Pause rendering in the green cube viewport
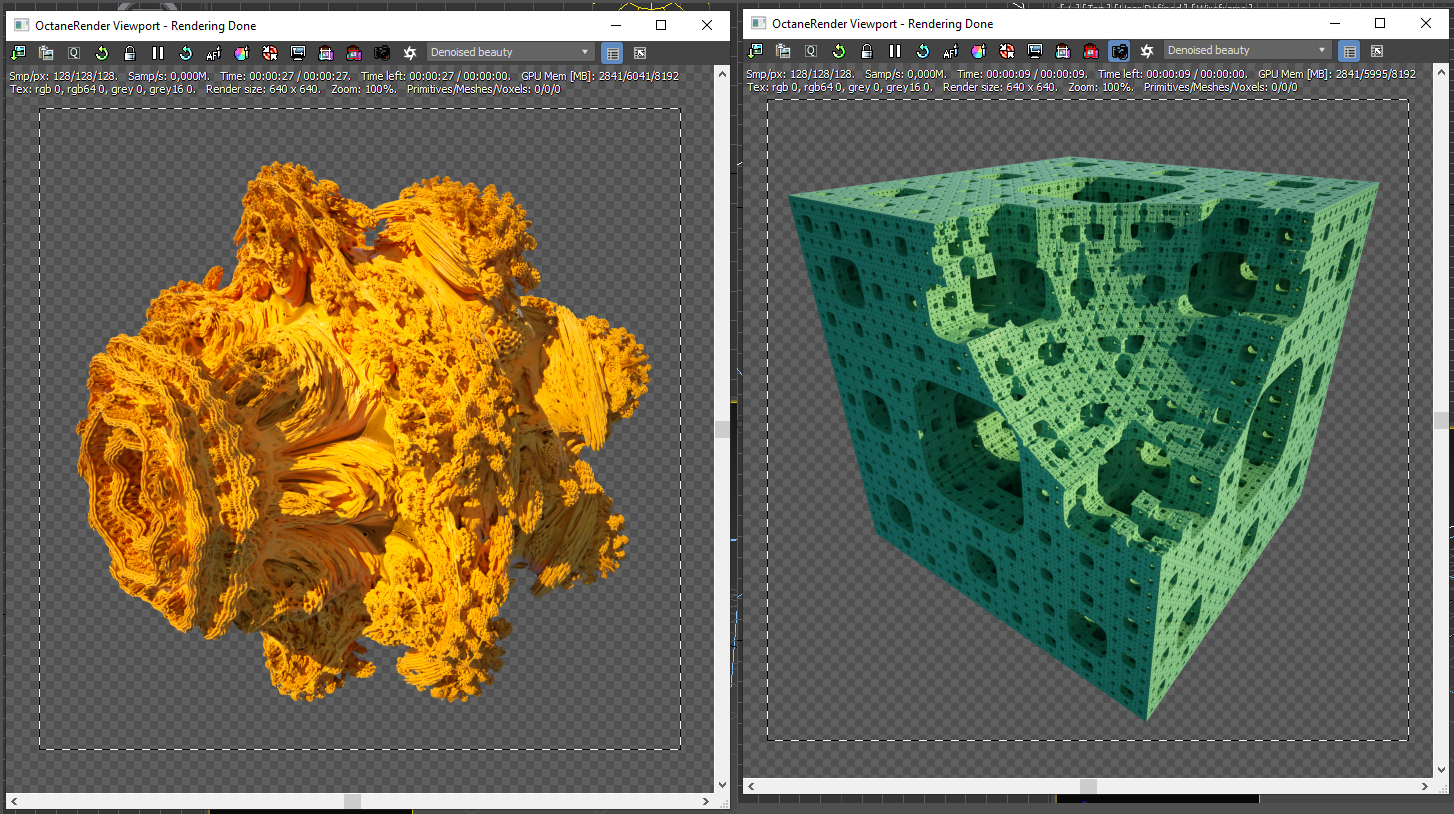The image size is (1454, 814). click(x=895, y=50)
